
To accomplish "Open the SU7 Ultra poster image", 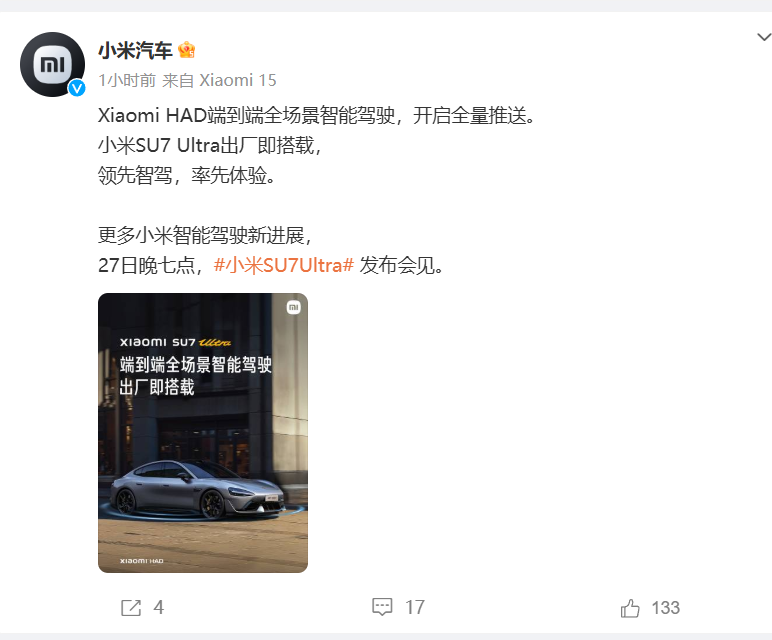I will (203, 433).
